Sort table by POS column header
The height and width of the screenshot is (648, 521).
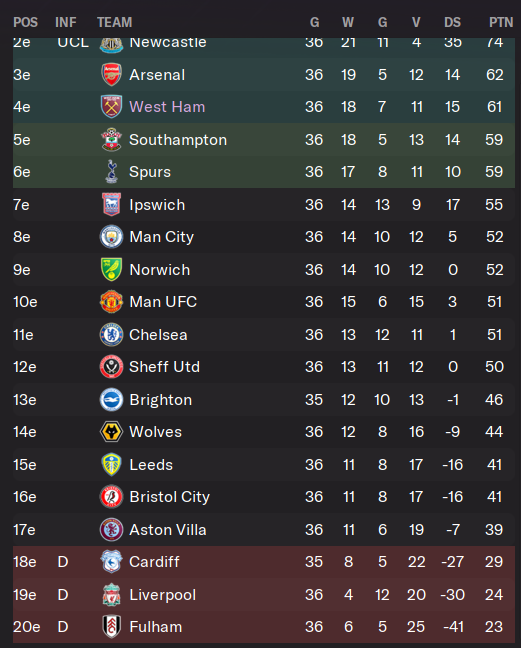[25, 22]
